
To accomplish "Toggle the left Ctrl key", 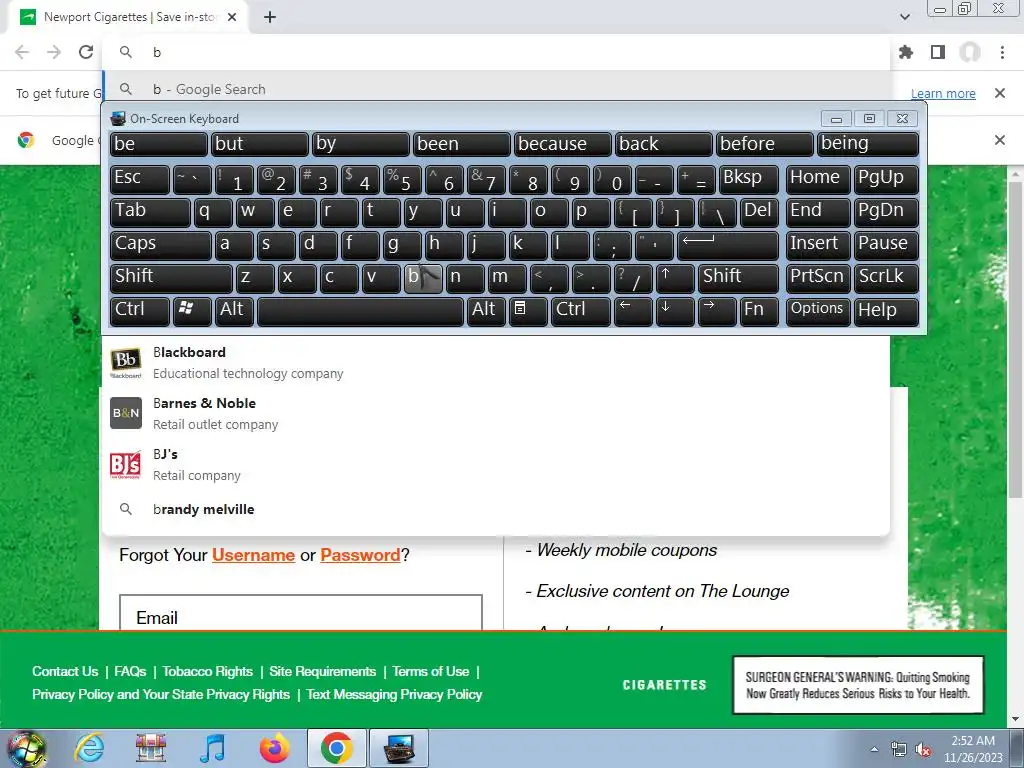I will click(140, 310).
